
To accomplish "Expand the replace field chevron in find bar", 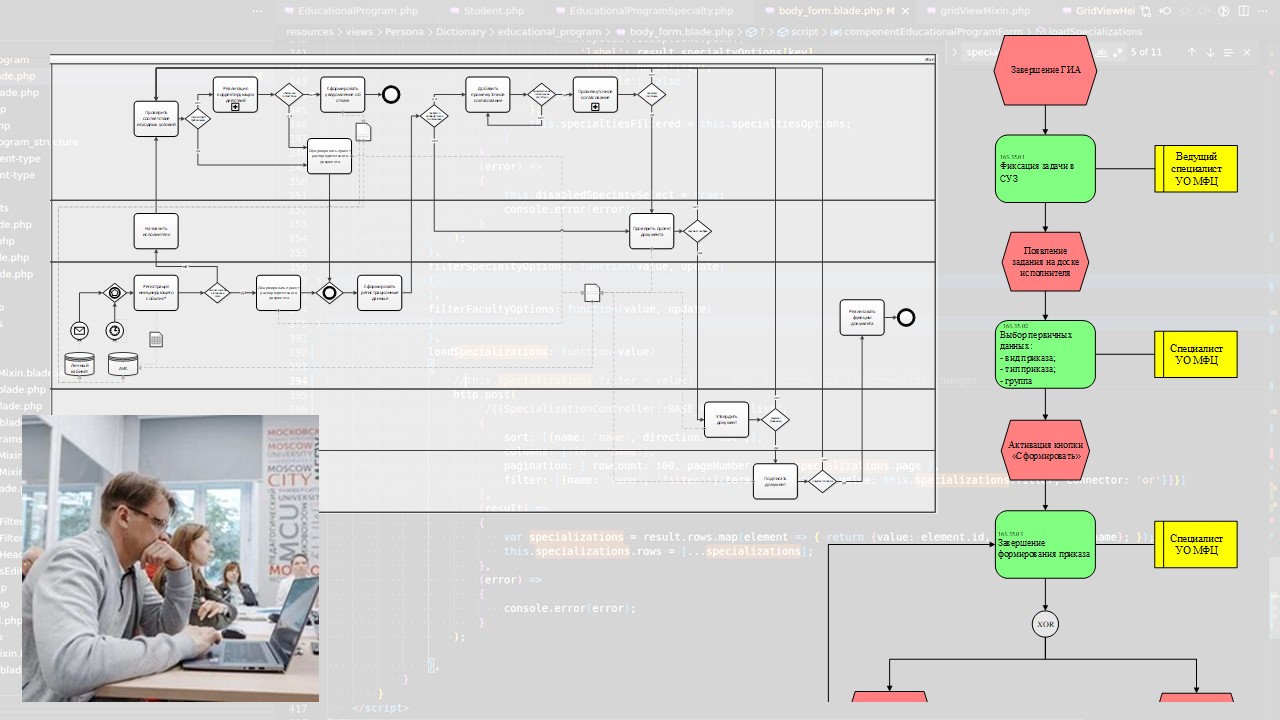I will [955, 52].
